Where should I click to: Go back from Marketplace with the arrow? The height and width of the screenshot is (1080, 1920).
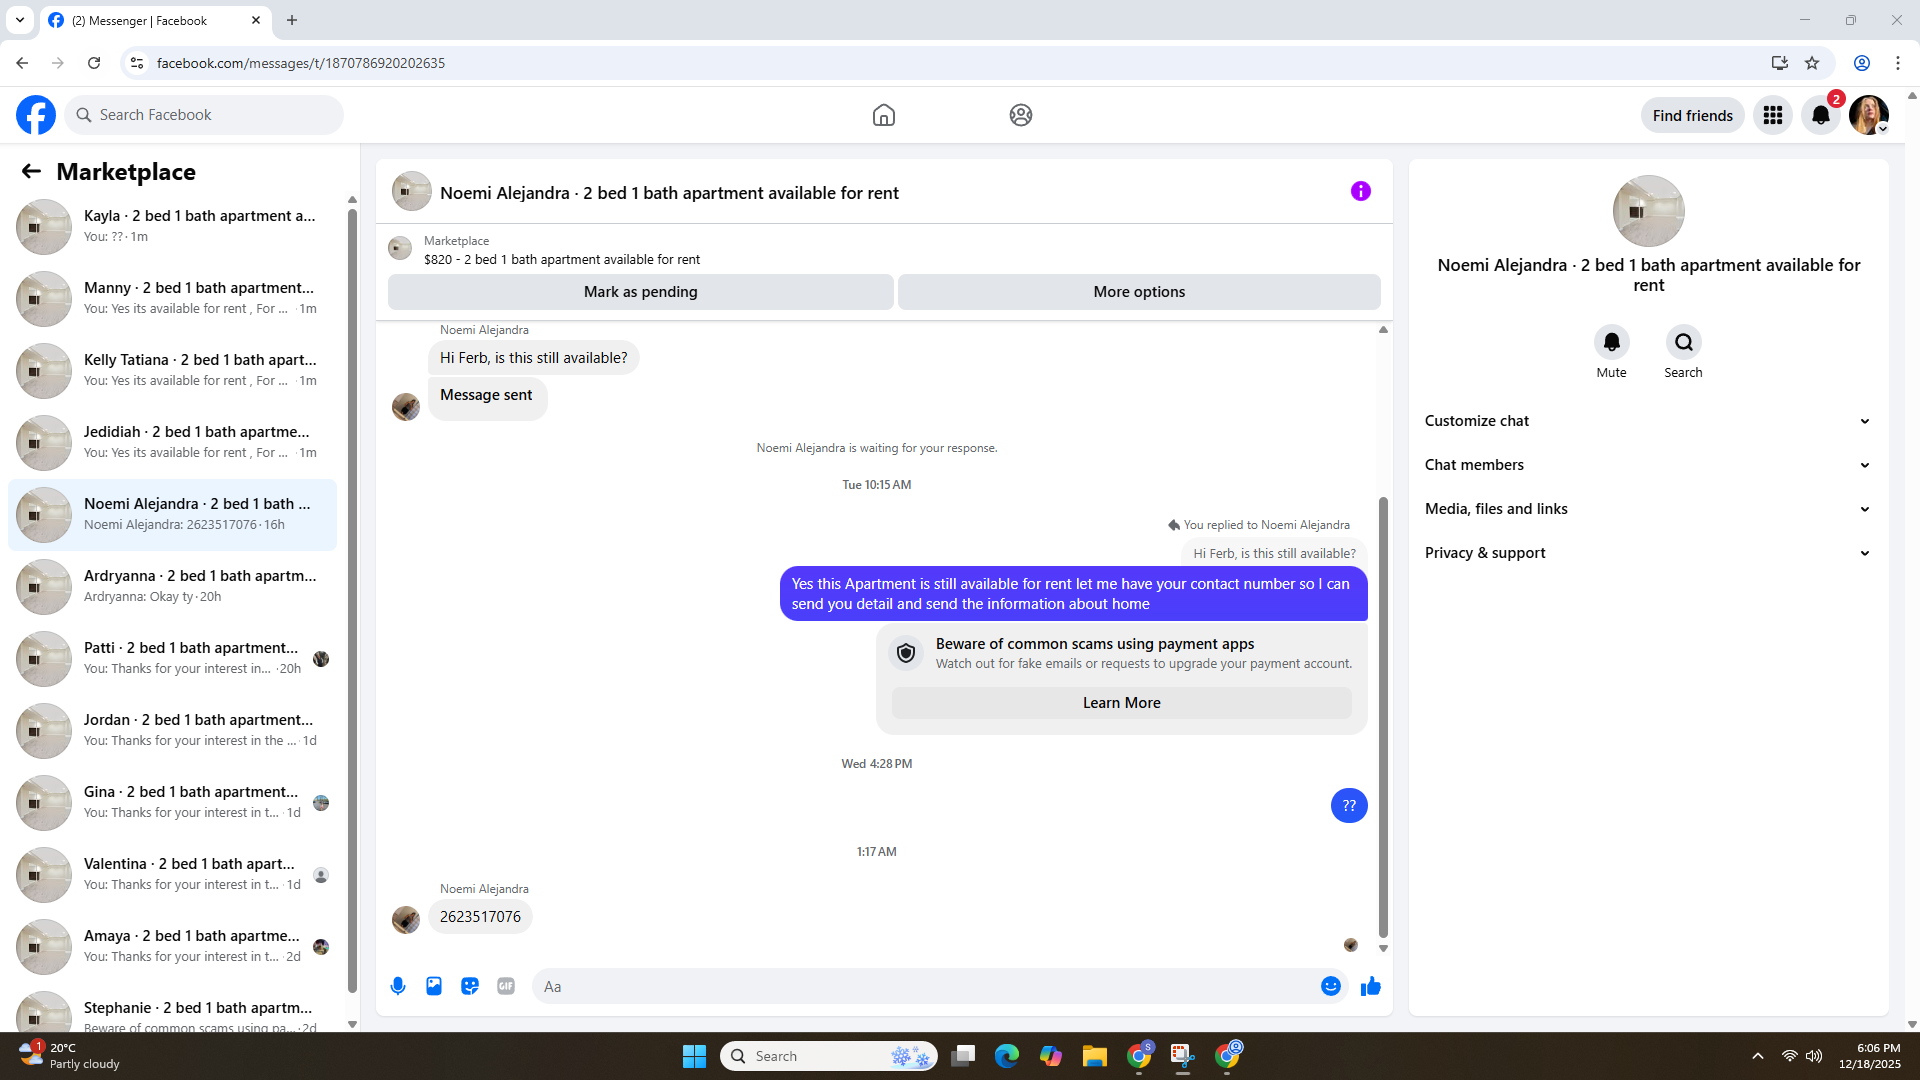tap(31, 172)
